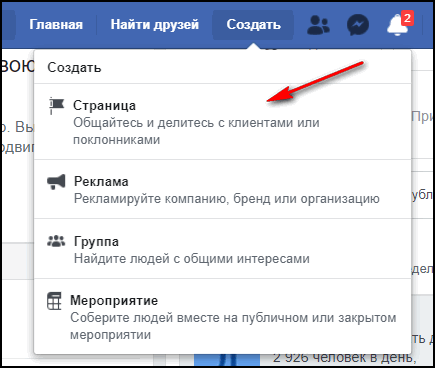Click the megaphone icon beside Реклама
The height and width of the screenshot is (368, 435).
click(56, 182)
